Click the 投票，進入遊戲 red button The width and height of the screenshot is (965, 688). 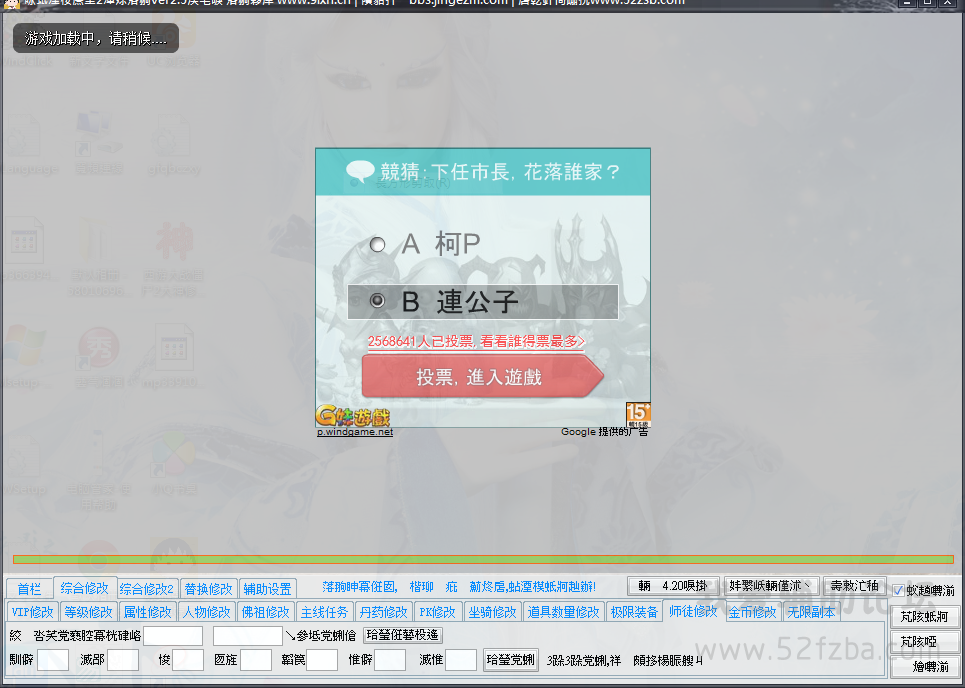tap(482, 376)
